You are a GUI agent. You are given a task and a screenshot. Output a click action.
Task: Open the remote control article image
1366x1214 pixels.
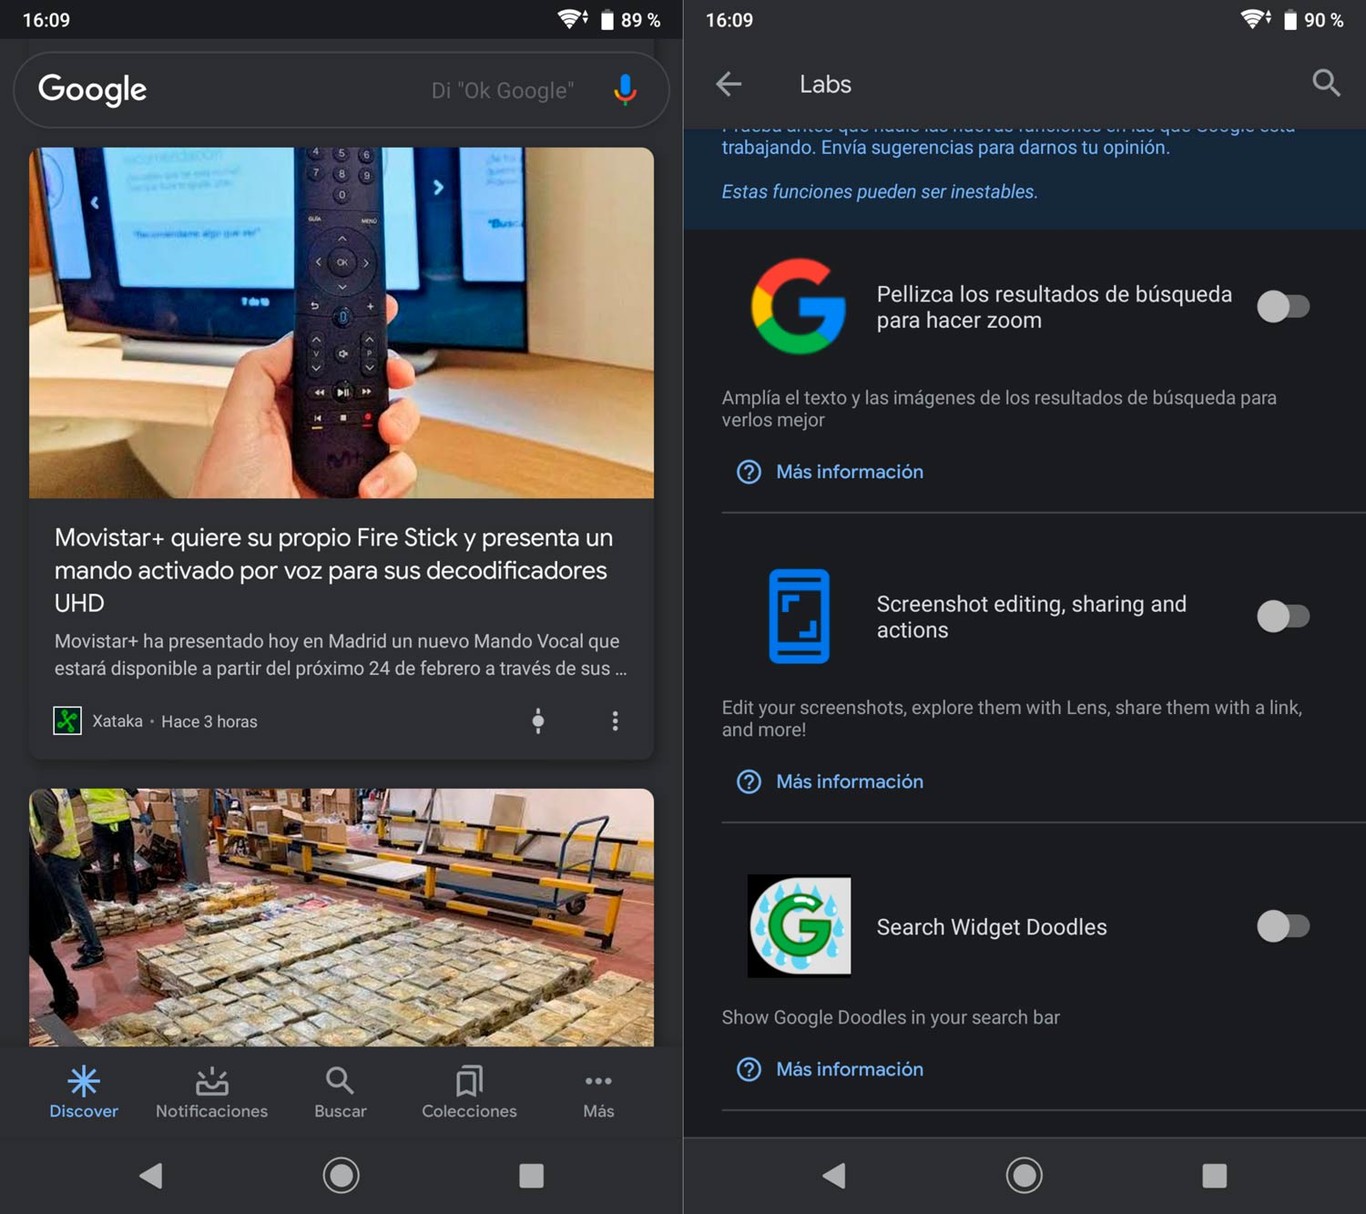click(x=341, y=323)
